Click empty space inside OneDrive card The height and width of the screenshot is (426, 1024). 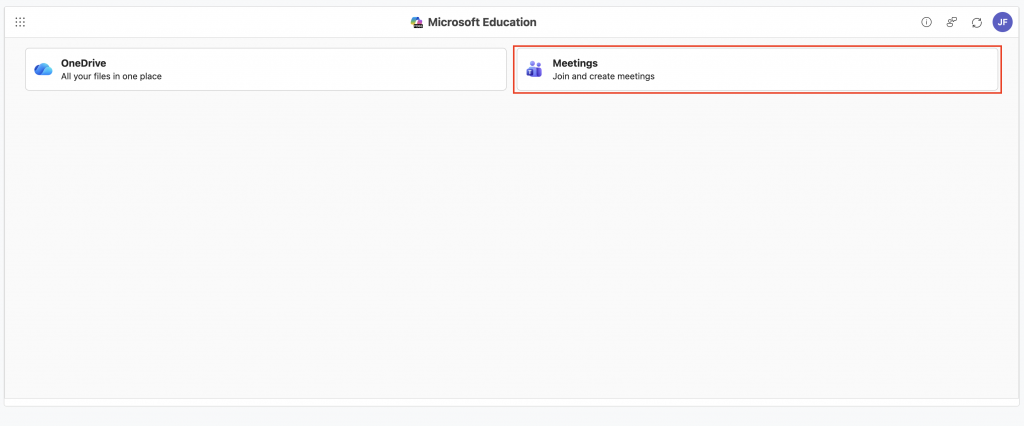click(x=350, y=69)
